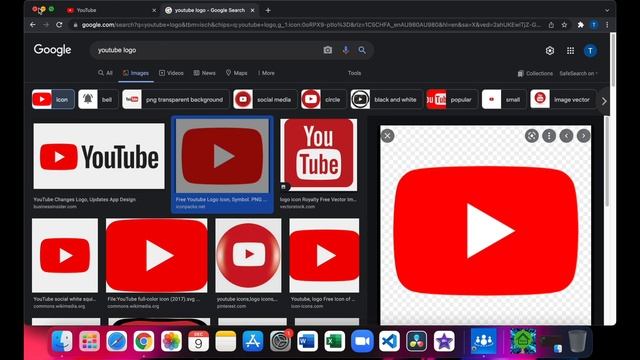640x360 pixels.
Task: Expand the More search options menu
Action: (x=266, y=73)
